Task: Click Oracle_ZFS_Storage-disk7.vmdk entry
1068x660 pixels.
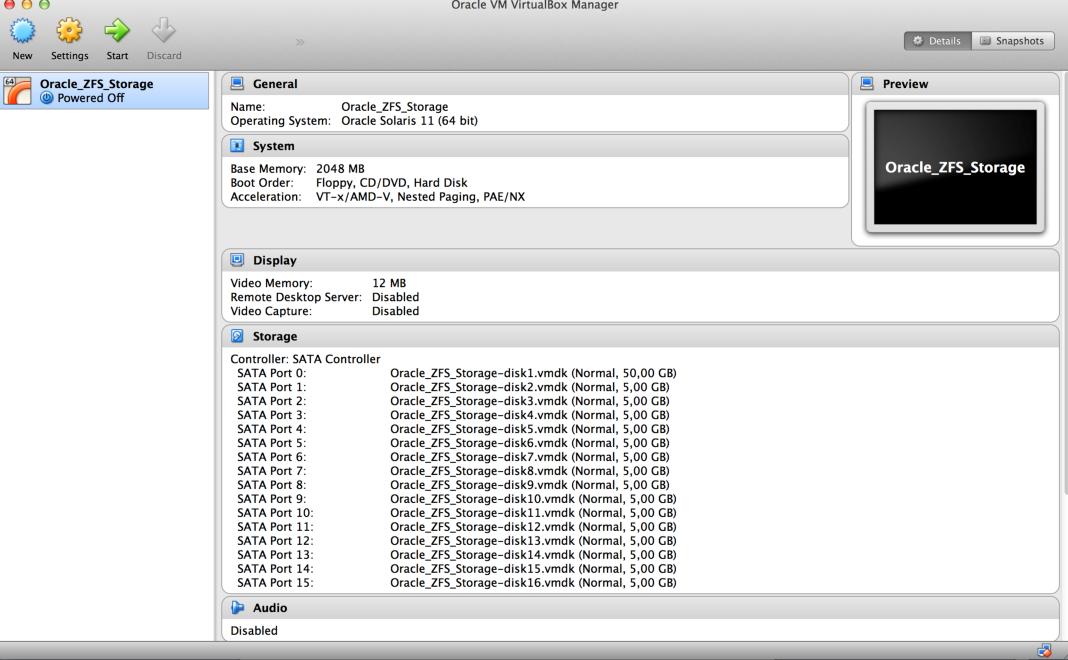Action: [530, 457]
